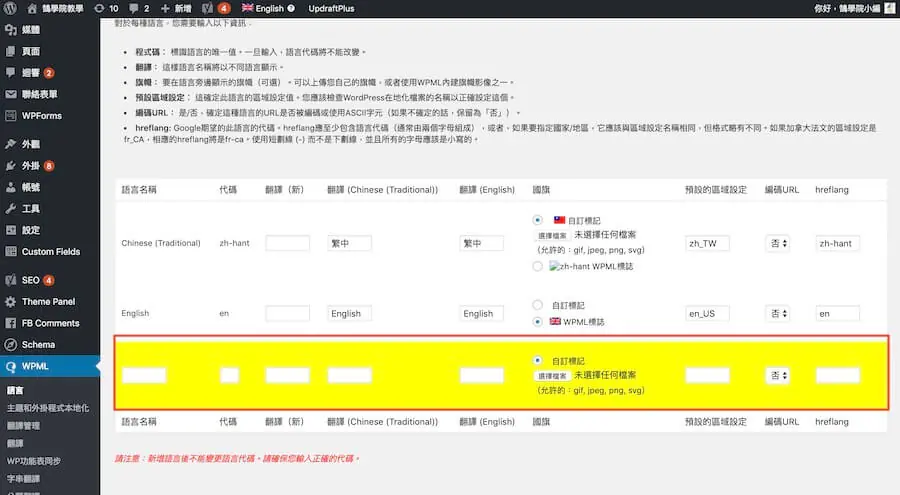Select zh-hant WPML flag radio button
Viewport: 900px width, 495px height.
tap(537, 266)
